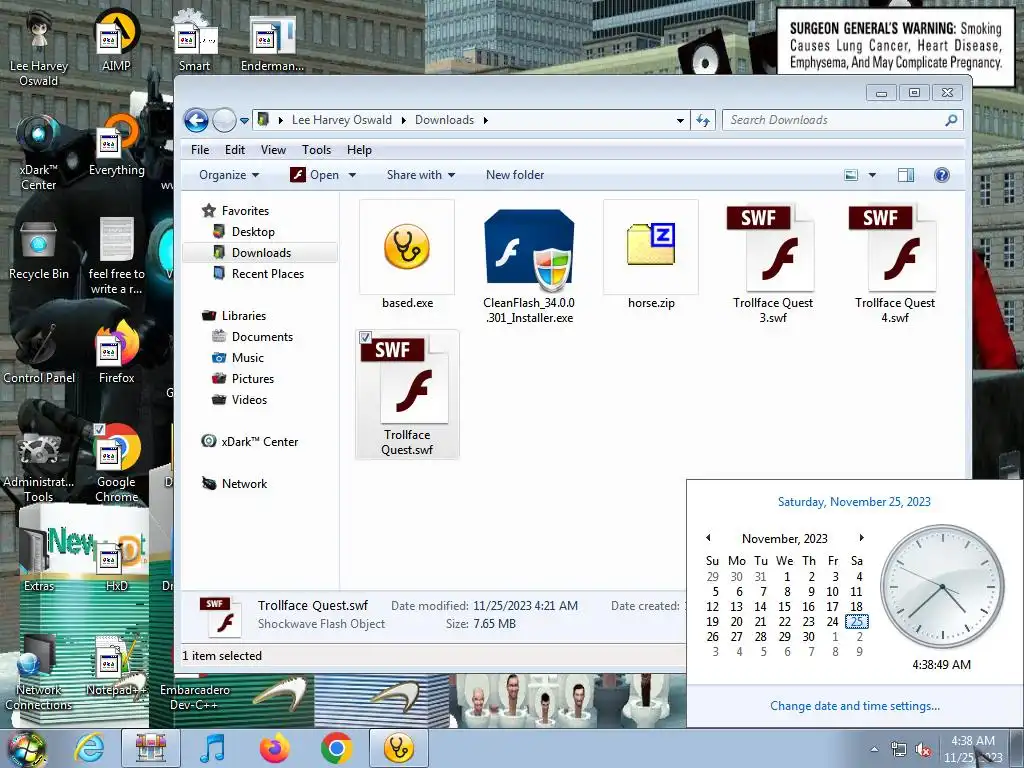Open the view options dropdown arrow
Screen dimensions: 1024x768
[x=872, y=175]
